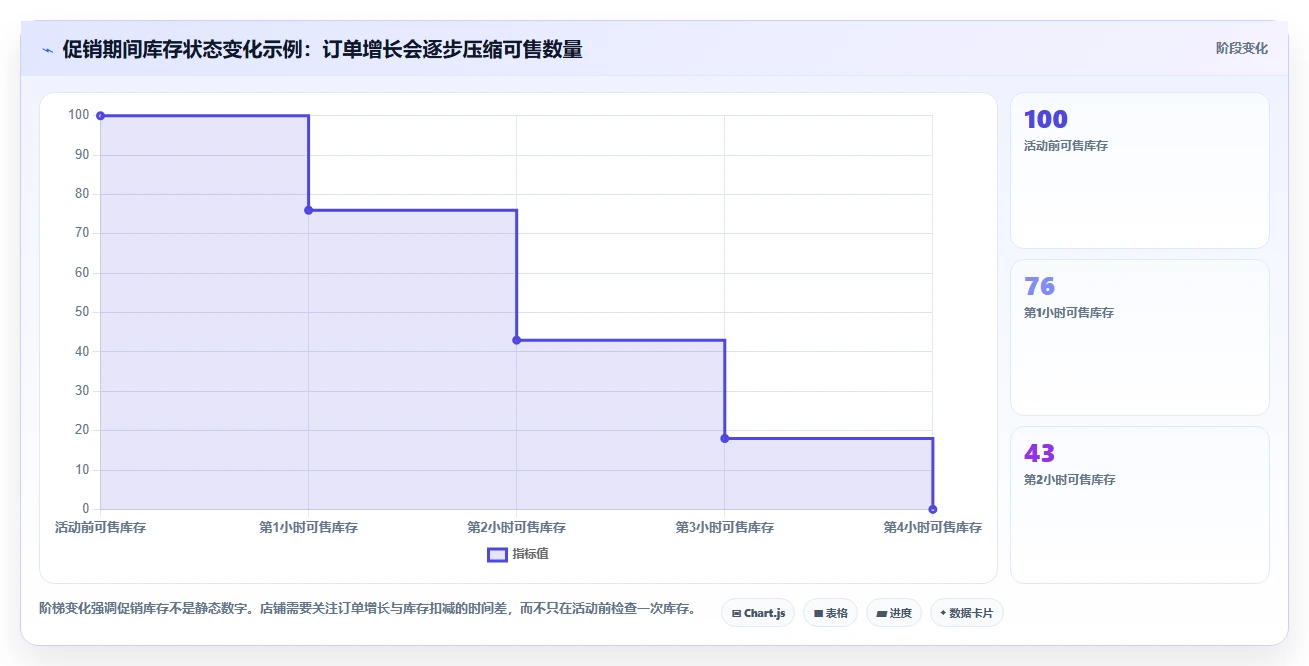Click the 43 data point at 第2小时
This screenshot has width=1309, height=666.
click(x=516, y=340)
